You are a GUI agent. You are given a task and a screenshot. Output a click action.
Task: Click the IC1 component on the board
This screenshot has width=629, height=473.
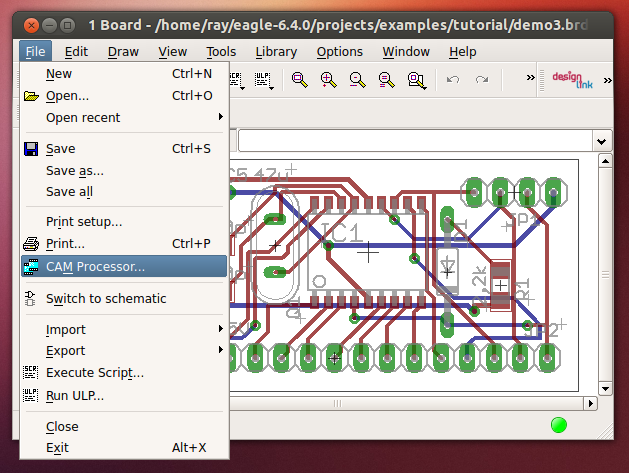pyautogui.click(x=368, y=252)
